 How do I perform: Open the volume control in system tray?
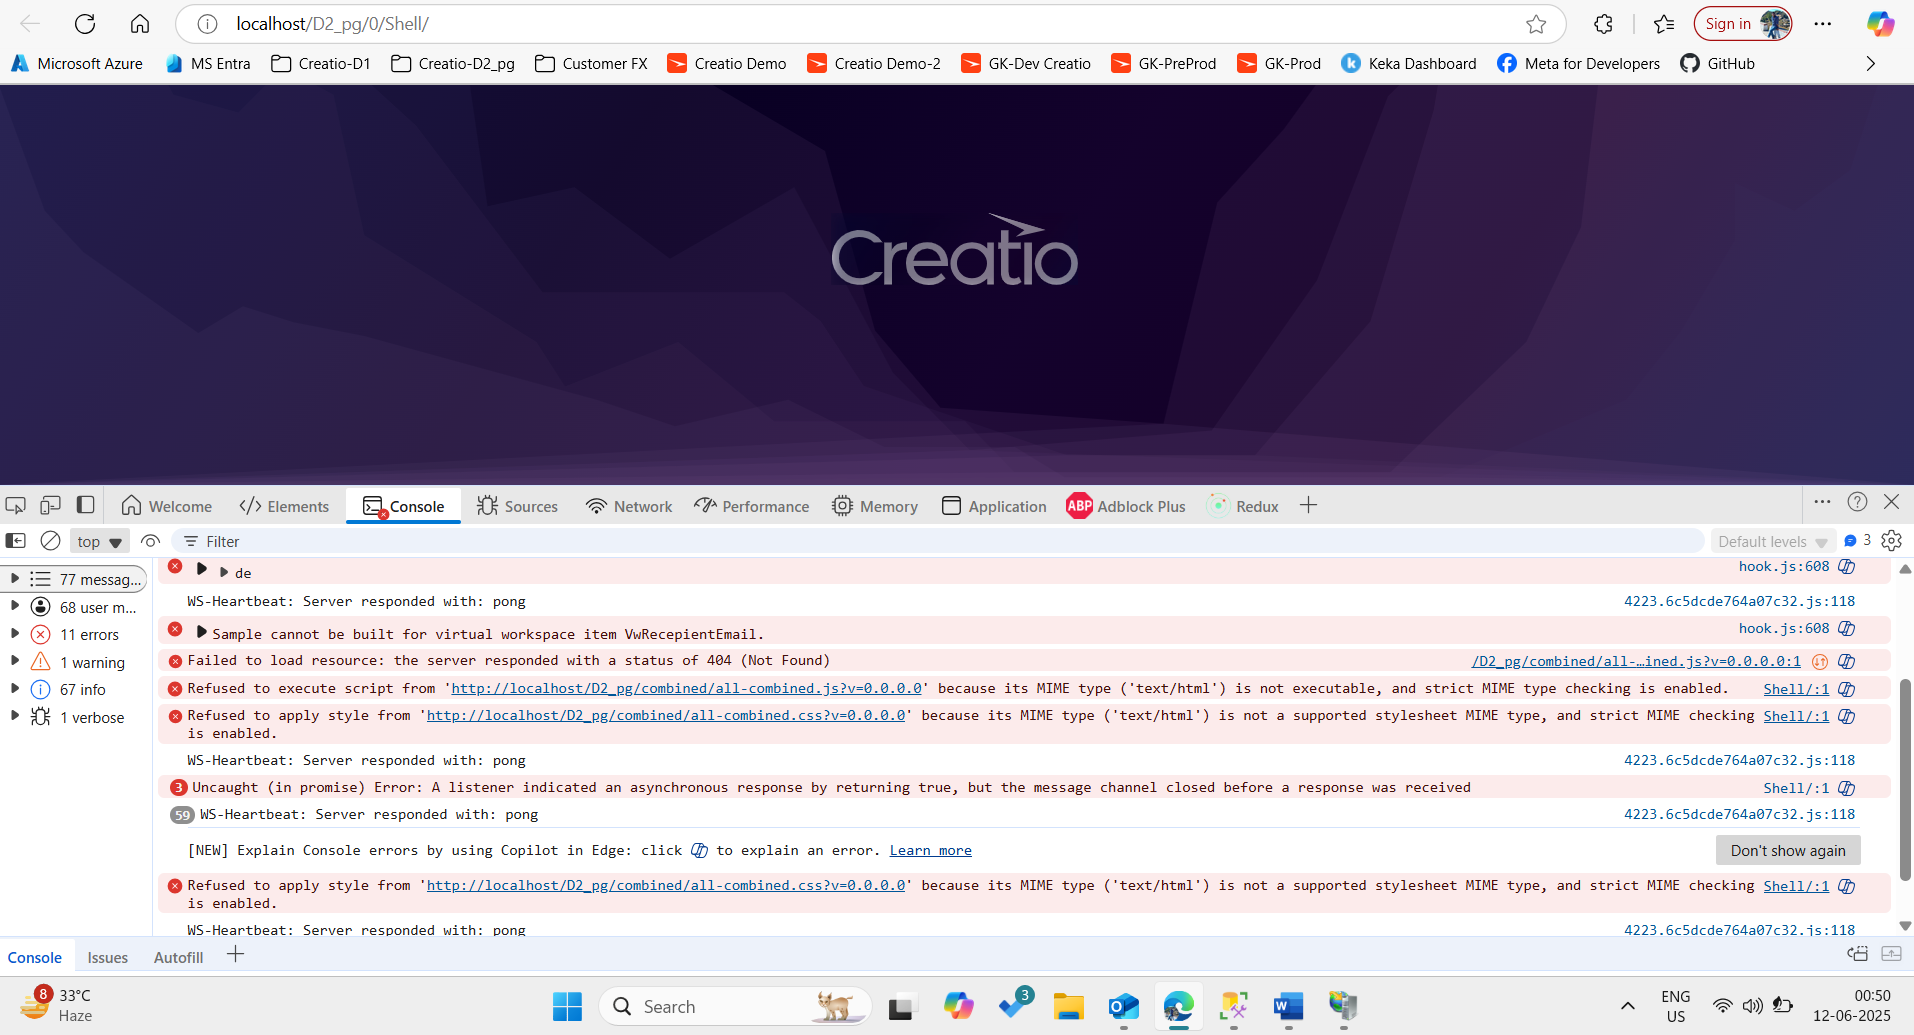[1752, 1007]
